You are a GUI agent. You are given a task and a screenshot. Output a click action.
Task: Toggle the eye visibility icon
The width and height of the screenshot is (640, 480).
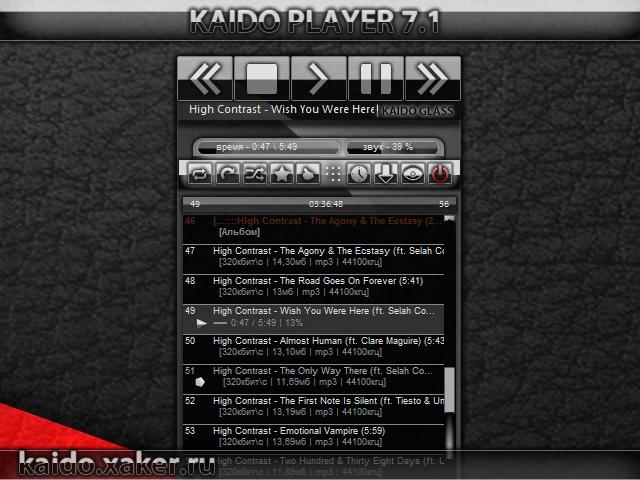413,174
